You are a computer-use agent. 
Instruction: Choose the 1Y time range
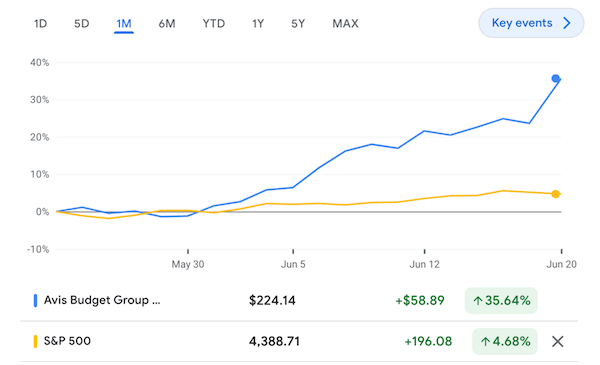click(x=258, y=24)
